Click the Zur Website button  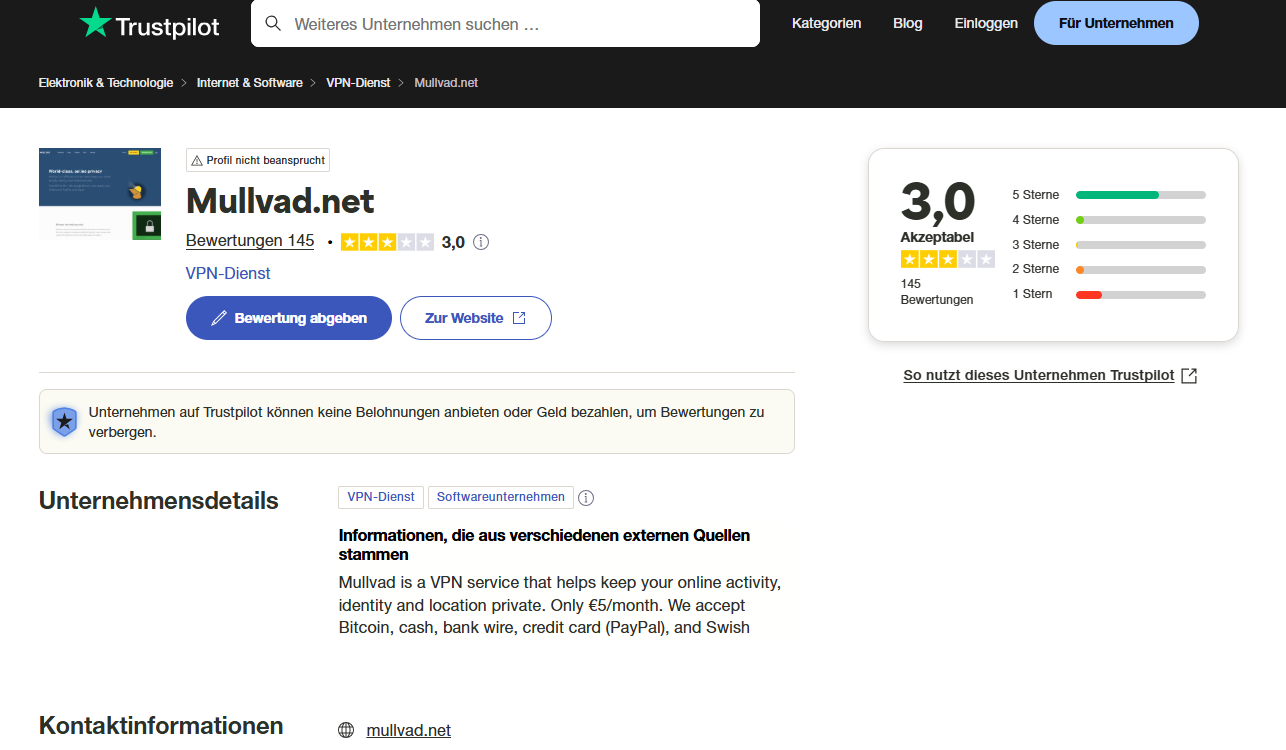point(476,318)
